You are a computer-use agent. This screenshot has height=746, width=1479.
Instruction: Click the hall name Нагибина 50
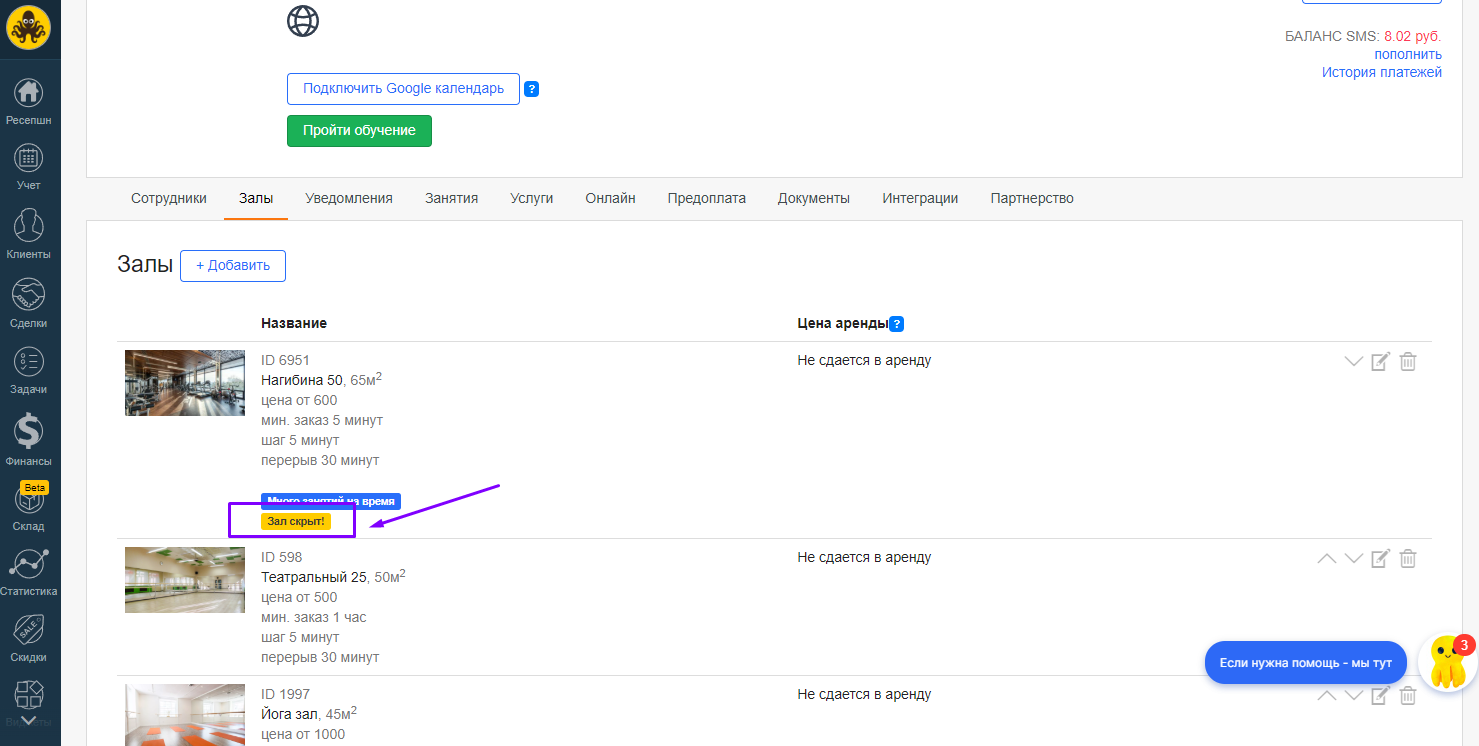301,380
